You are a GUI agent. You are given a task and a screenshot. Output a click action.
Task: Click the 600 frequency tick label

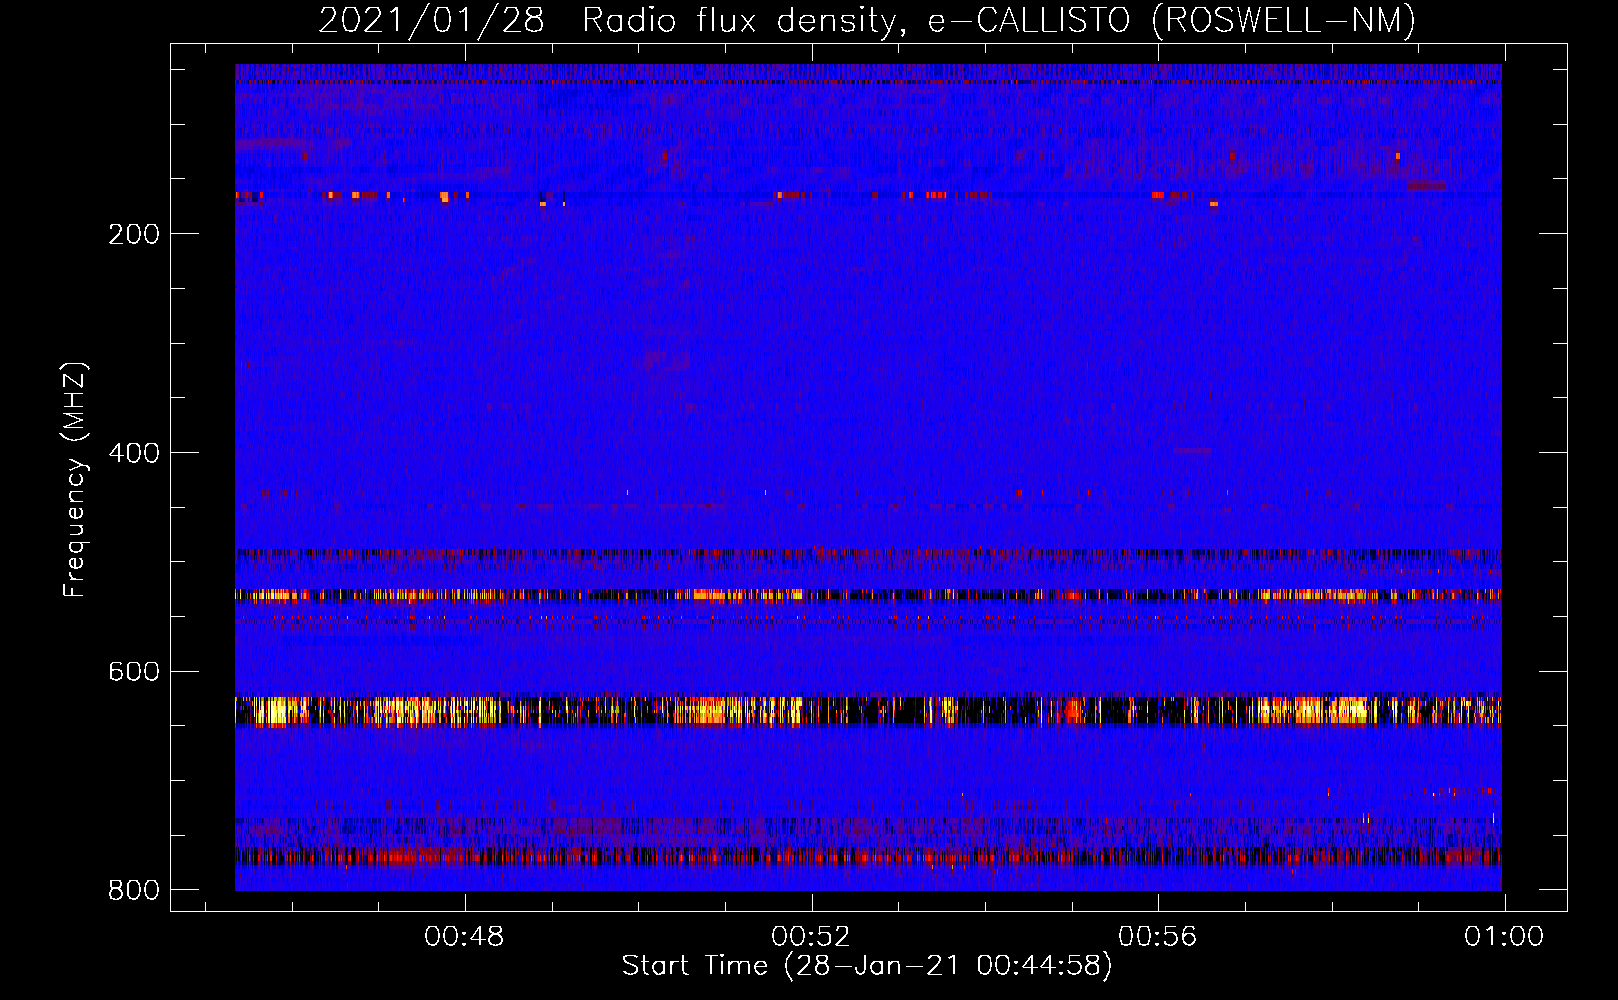point(134,671)
